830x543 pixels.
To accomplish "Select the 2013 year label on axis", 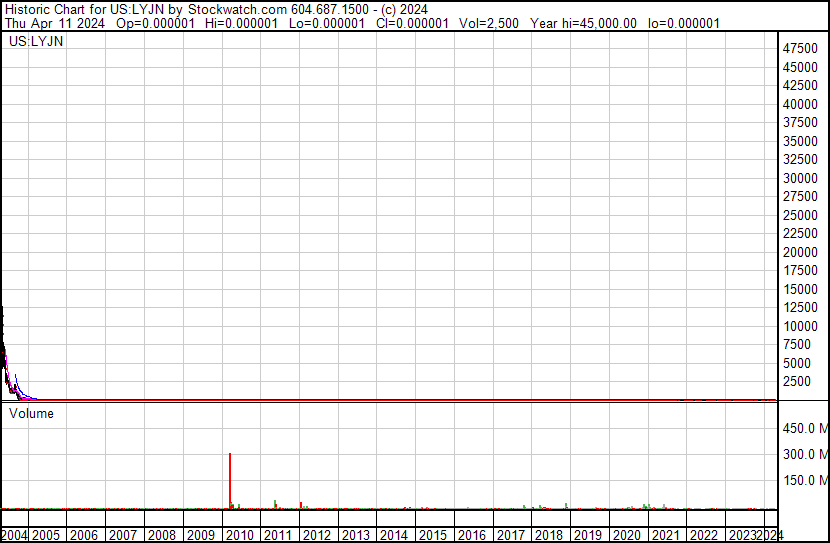I will pyautogui.click(x=356, y=535).
